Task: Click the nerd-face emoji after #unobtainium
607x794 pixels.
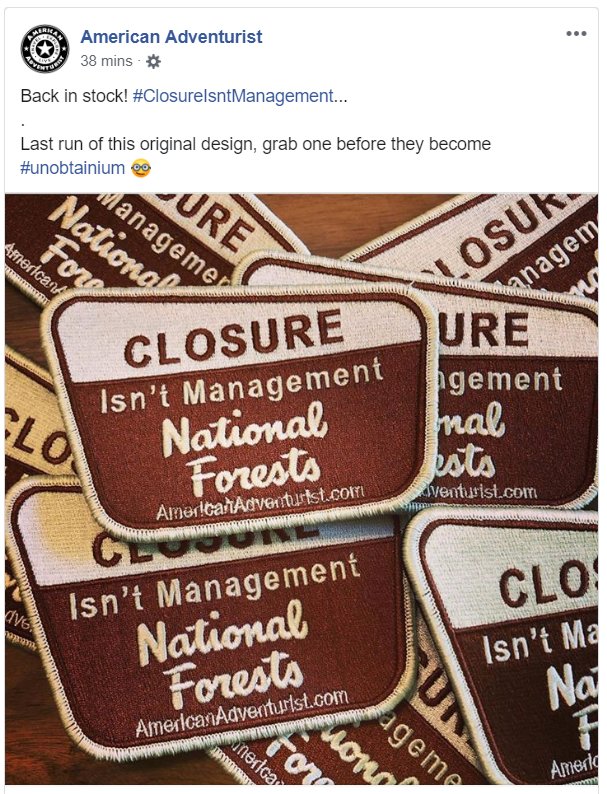Action: point(141,168)
